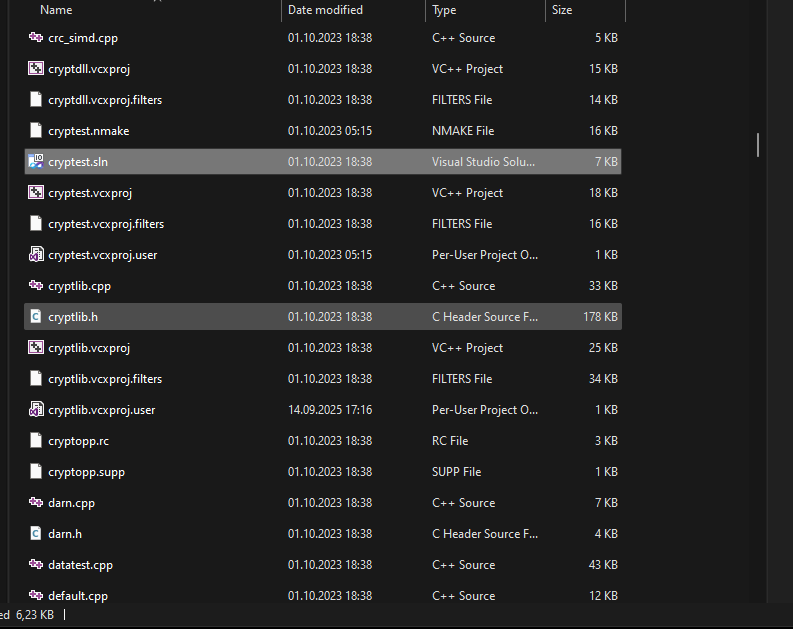Select the cryptlib.vcxproj.filters file name
The image size is (793, 629).
point(105,379)
